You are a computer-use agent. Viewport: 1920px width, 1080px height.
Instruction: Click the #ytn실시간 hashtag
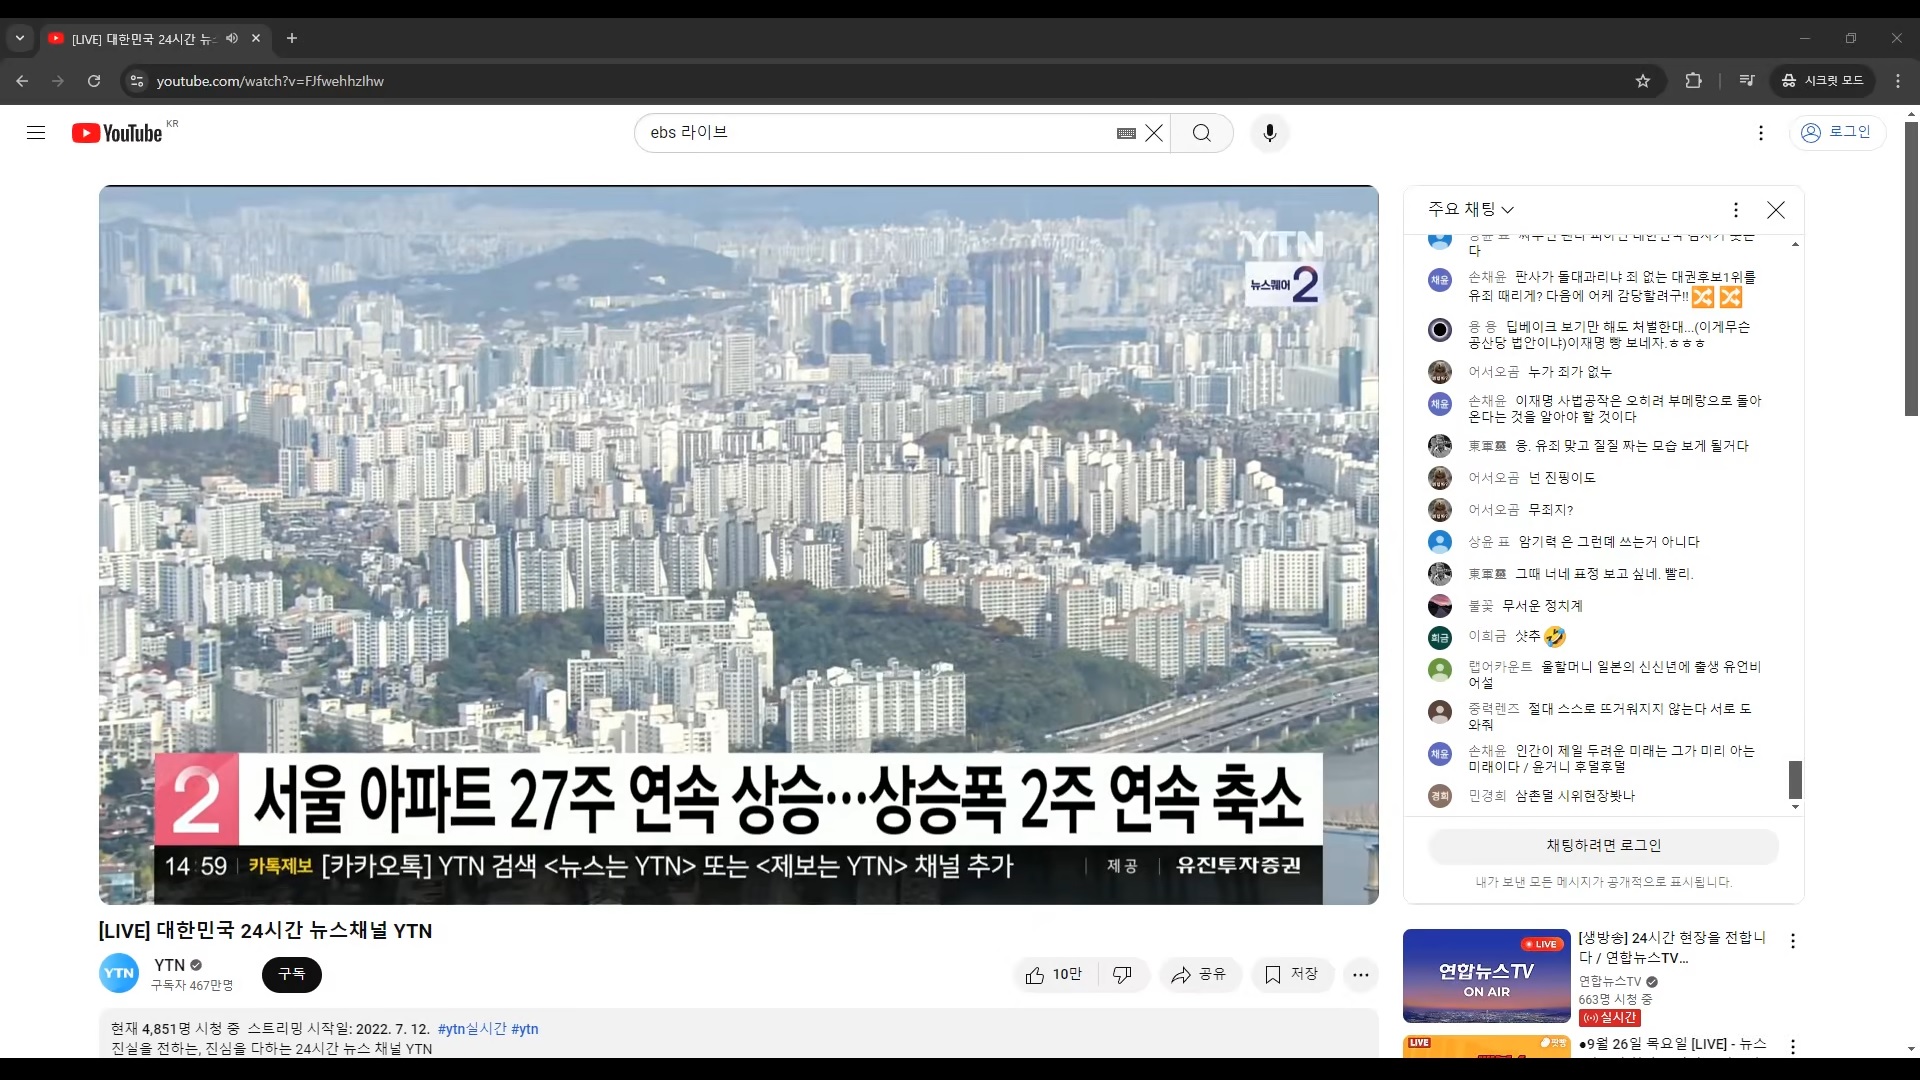(x=472, y=1029)
